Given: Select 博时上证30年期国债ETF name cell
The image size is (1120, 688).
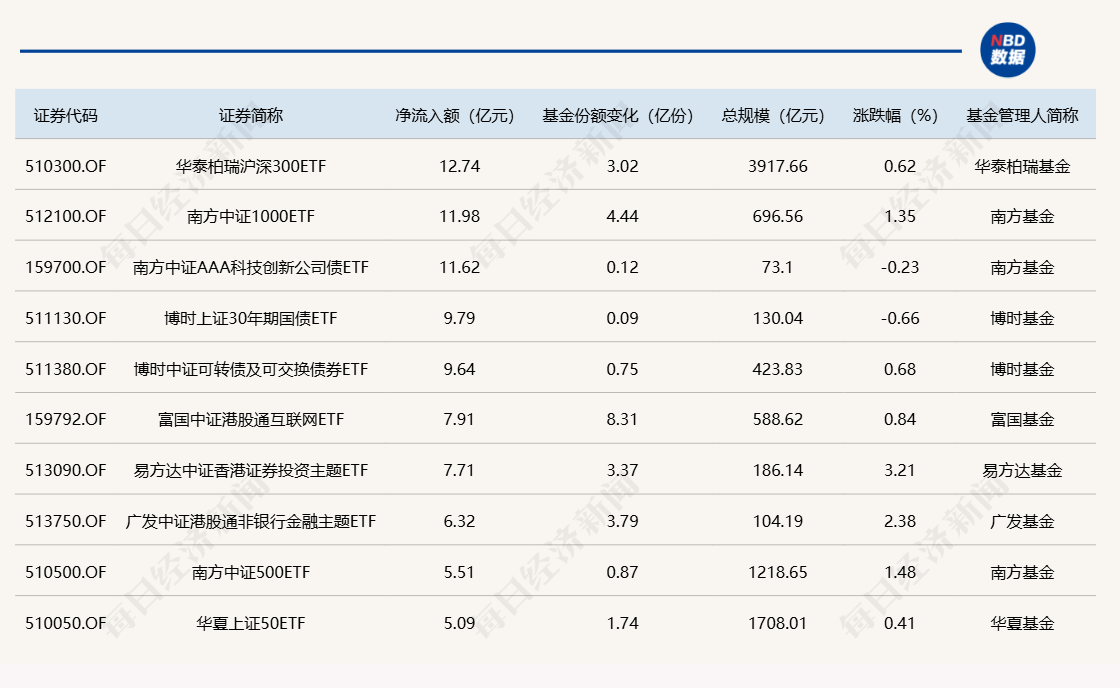Looking at the screenshot, I should point(251,318).
